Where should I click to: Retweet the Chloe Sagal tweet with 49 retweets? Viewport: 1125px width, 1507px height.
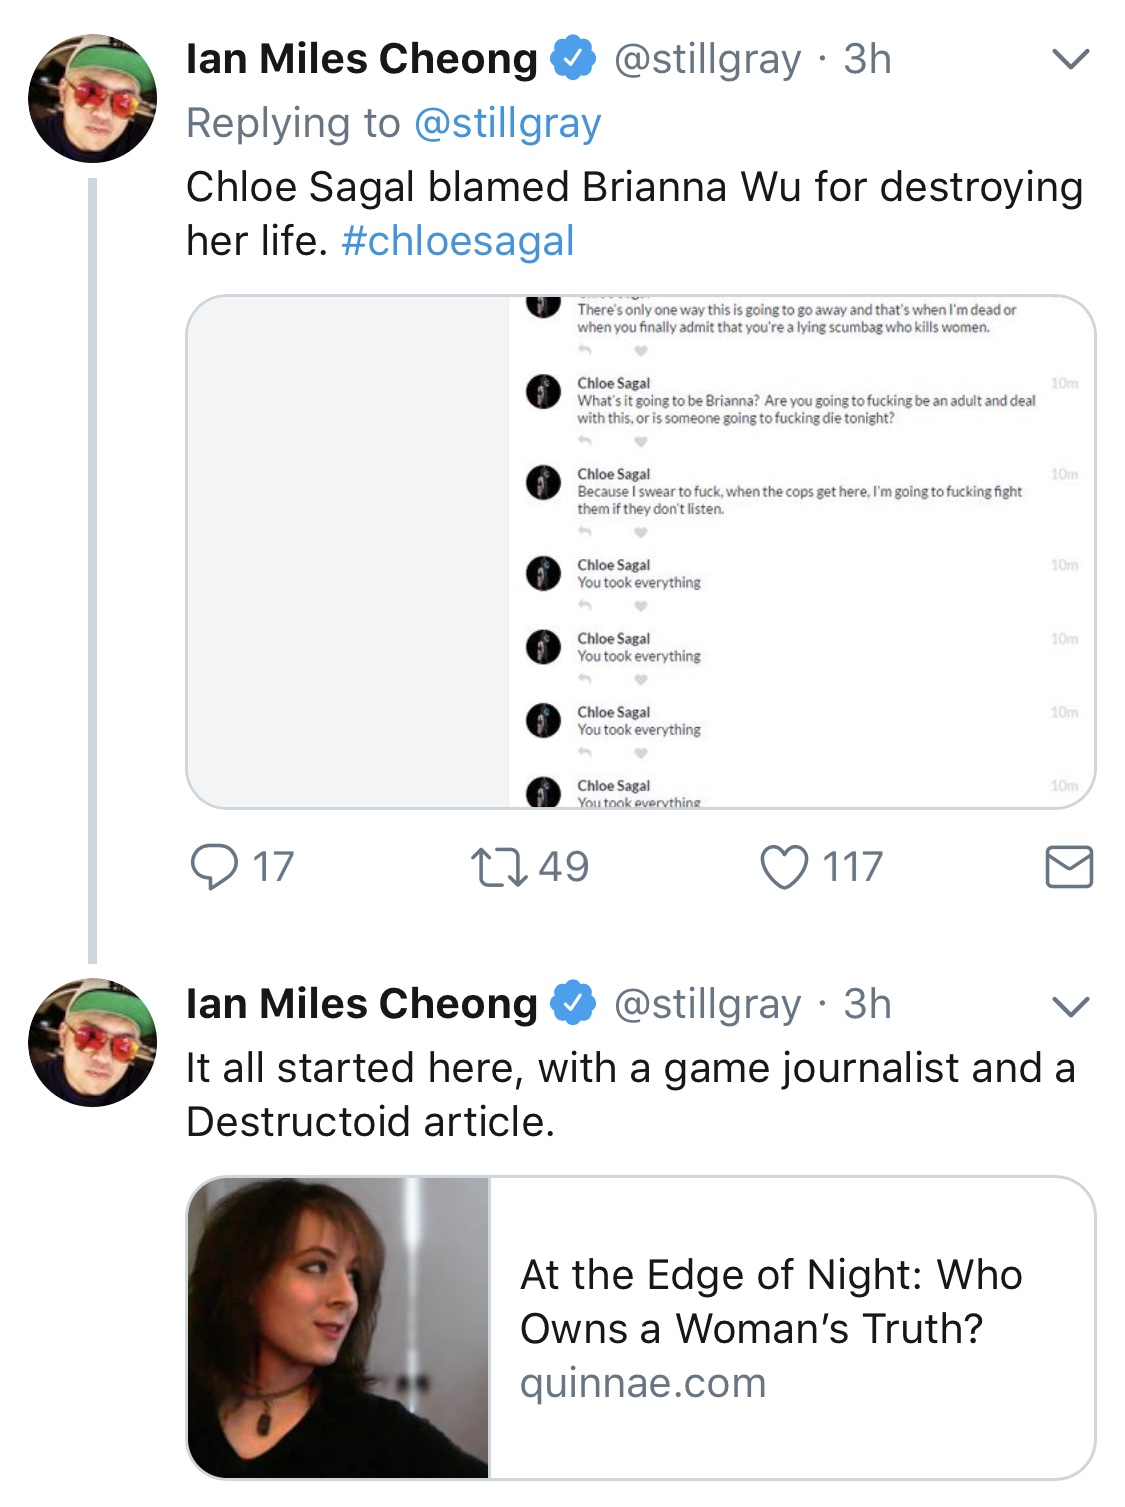coord(499,867)
